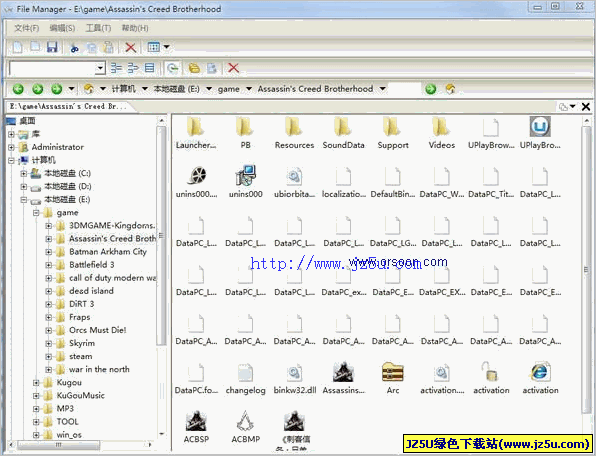Screen dimensions: 596x456
Task: Click the refresh icon in second toolbar
Action: 172,68
